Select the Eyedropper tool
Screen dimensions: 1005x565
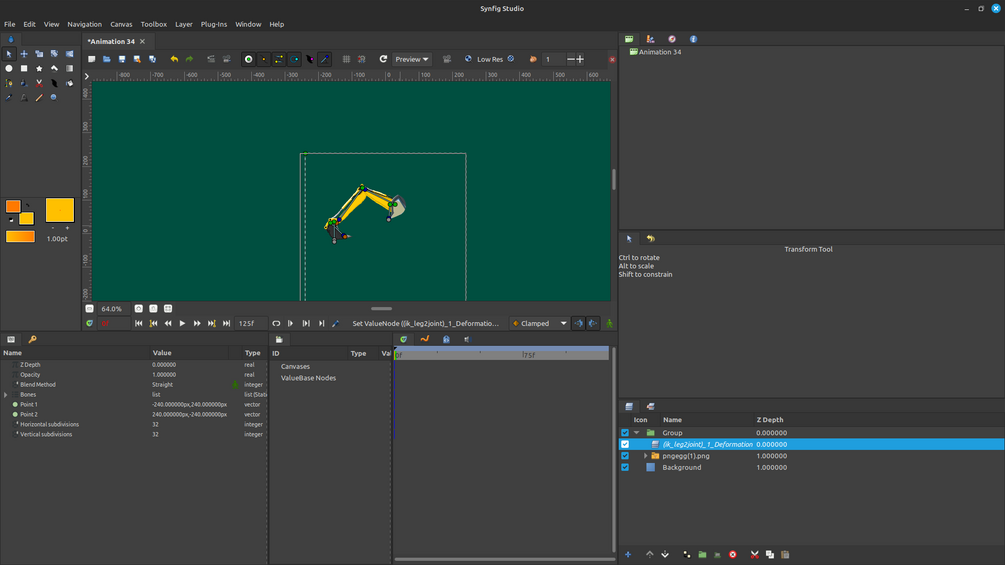point(9,98)
